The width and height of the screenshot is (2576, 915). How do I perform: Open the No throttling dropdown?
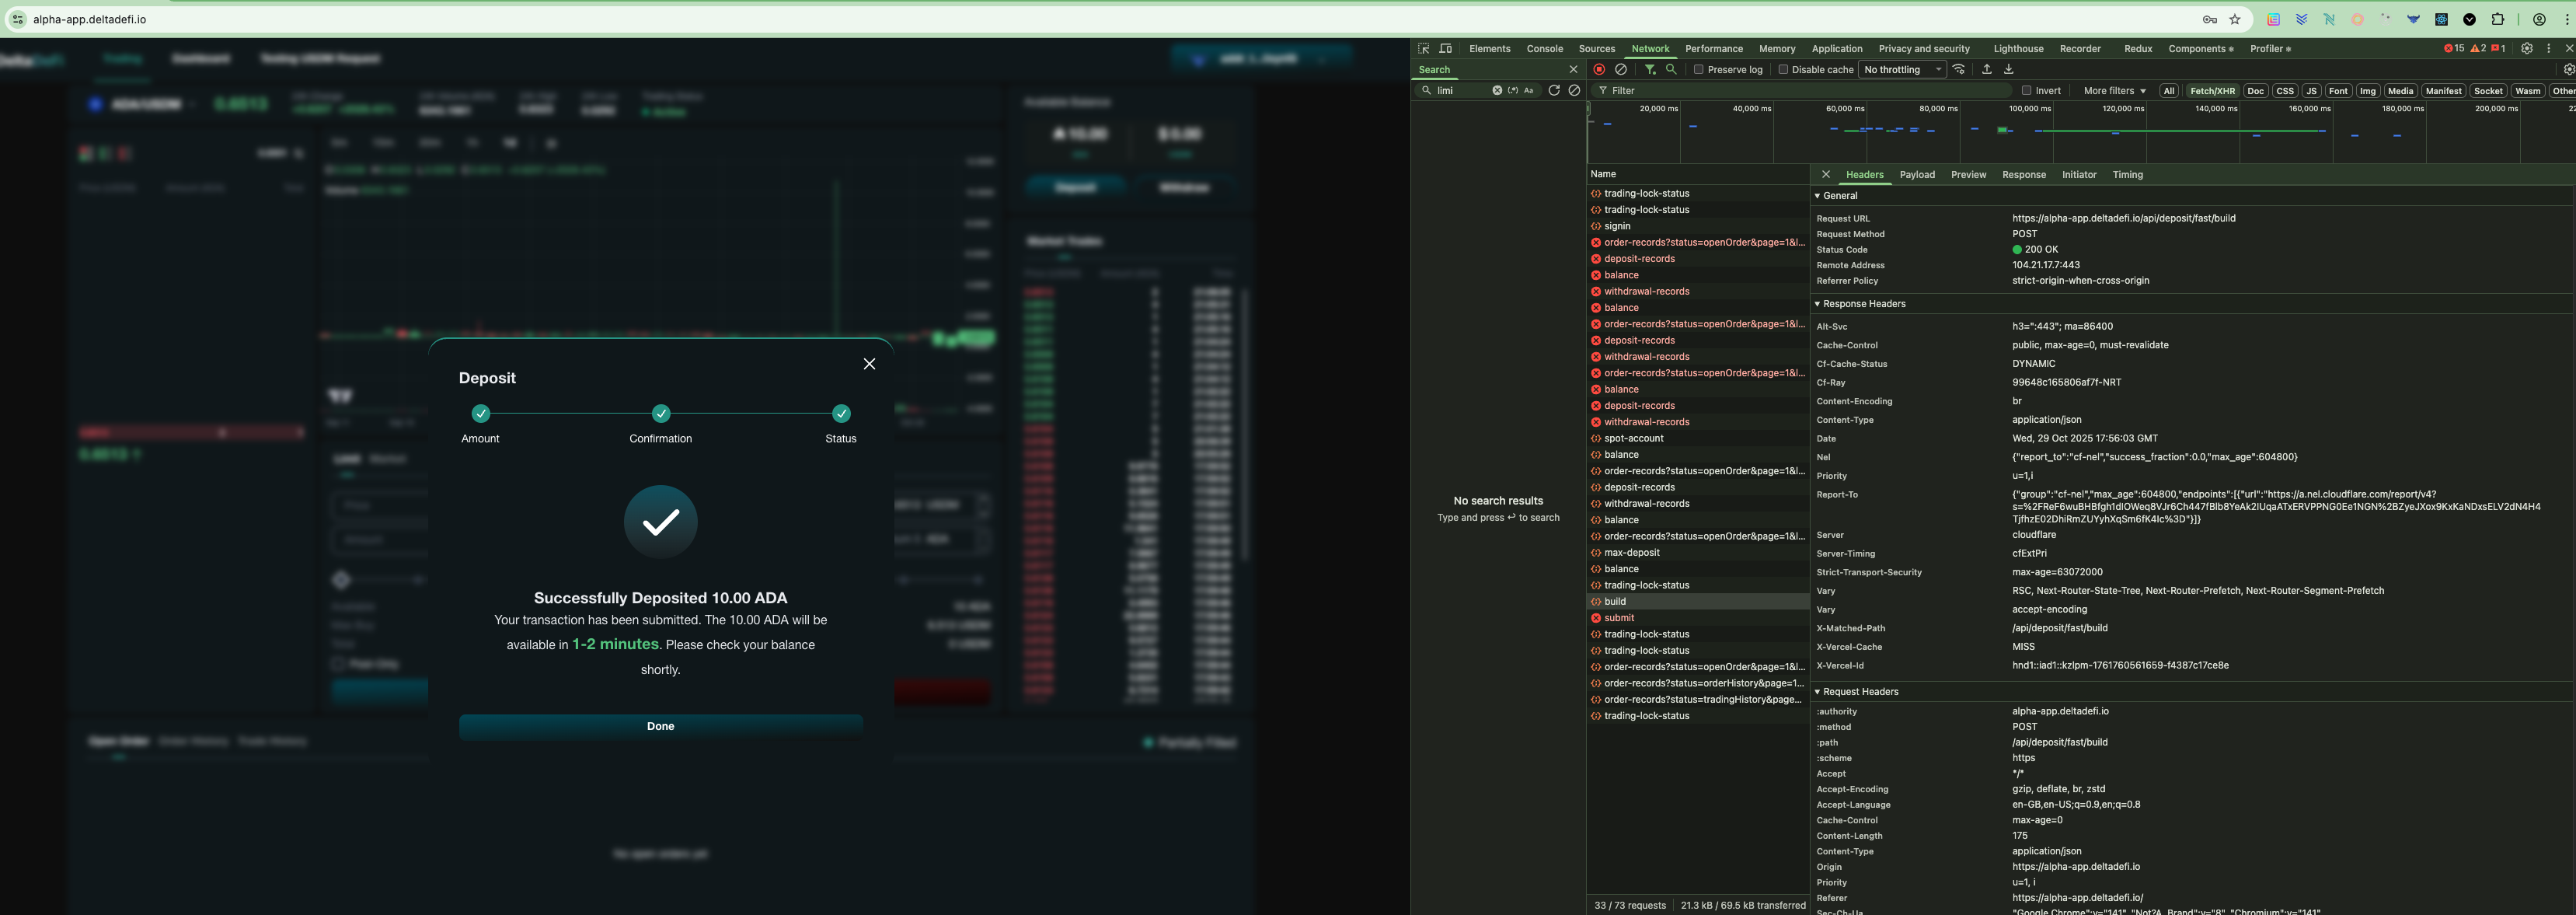[1902, 69]
